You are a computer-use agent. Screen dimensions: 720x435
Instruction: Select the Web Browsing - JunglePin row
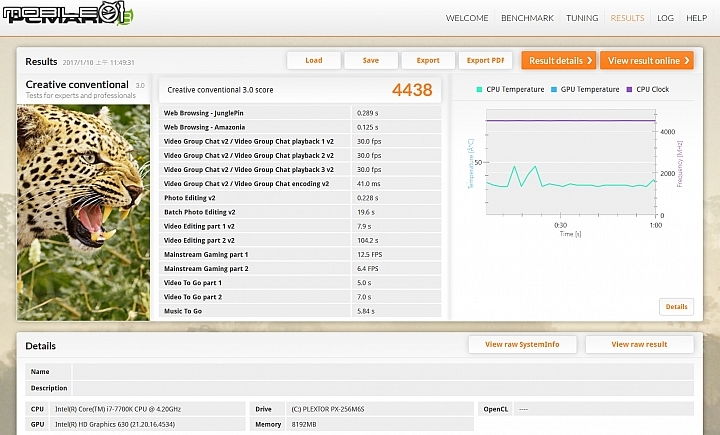pos(300,113)
